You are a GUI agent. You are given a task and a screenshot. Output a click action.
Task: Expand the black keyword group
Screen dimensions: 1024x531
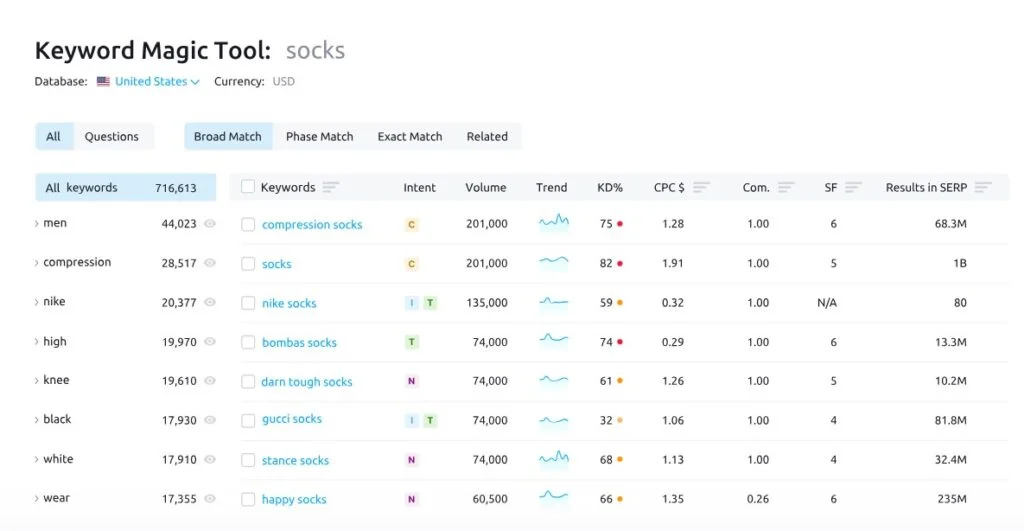coord(37,419)
